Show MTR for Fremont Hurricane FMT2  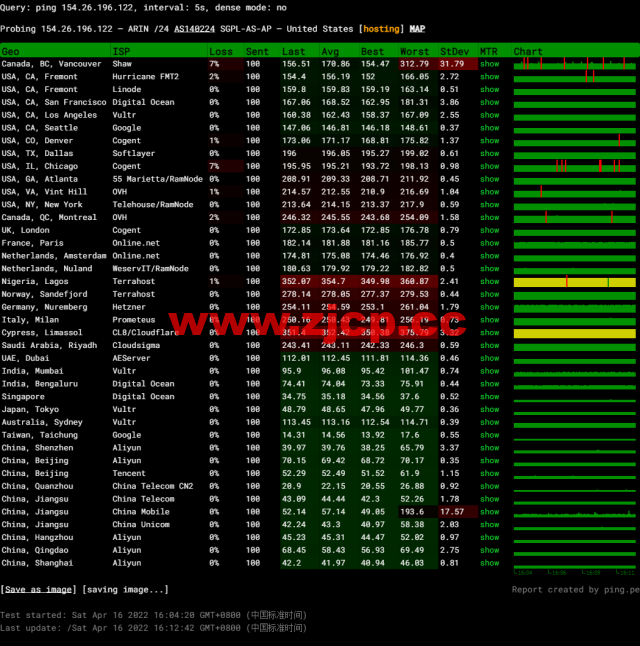(x=490, y=77)
